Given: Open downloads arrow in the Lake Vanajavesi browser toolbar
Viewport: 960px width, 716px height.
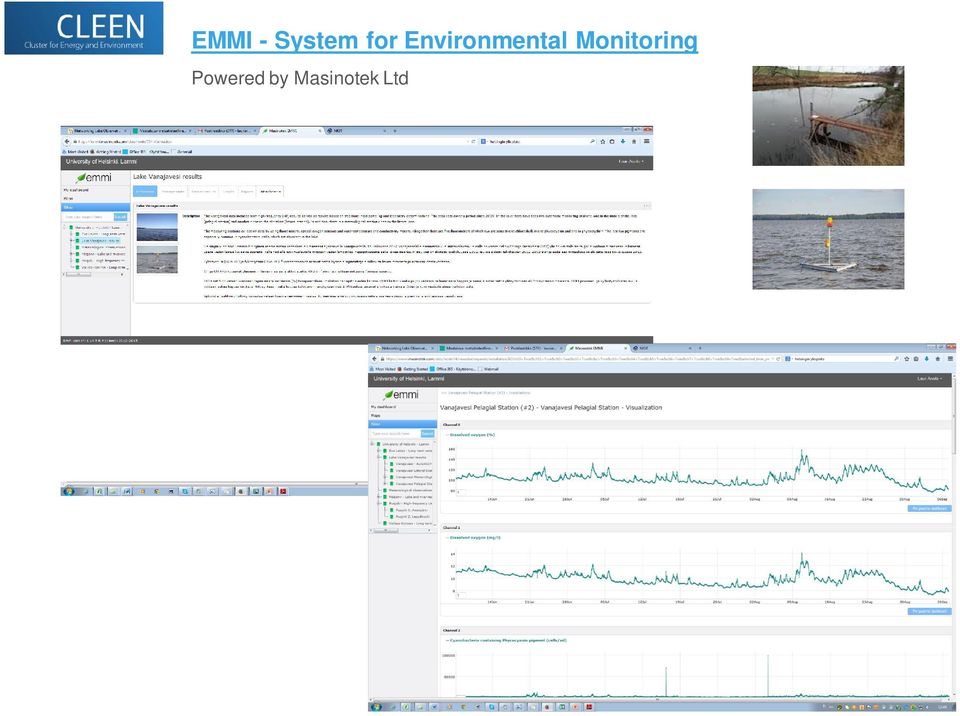Looking at the screenshot, I should click(623, 141).
